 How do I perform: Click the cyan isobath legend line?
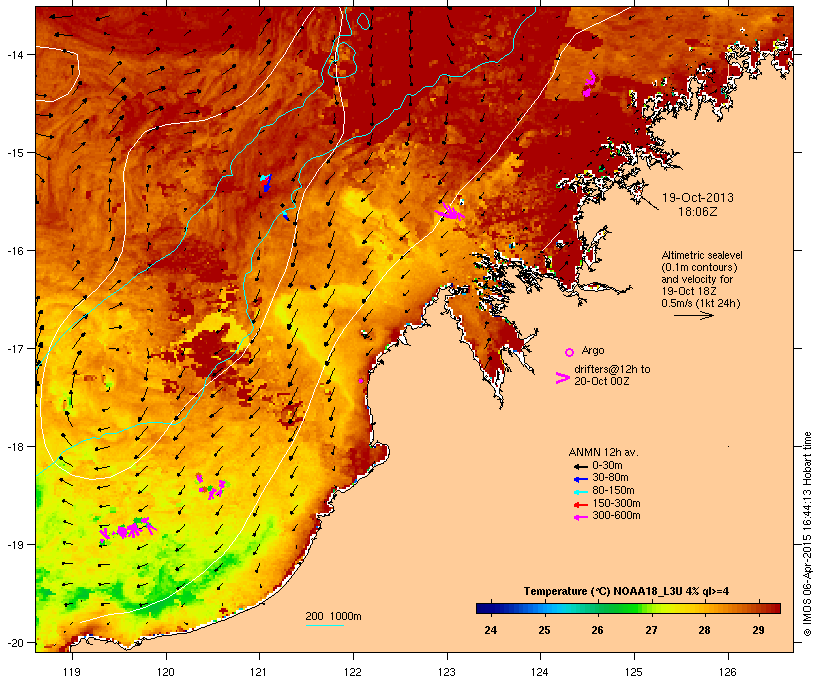[325, 625]
